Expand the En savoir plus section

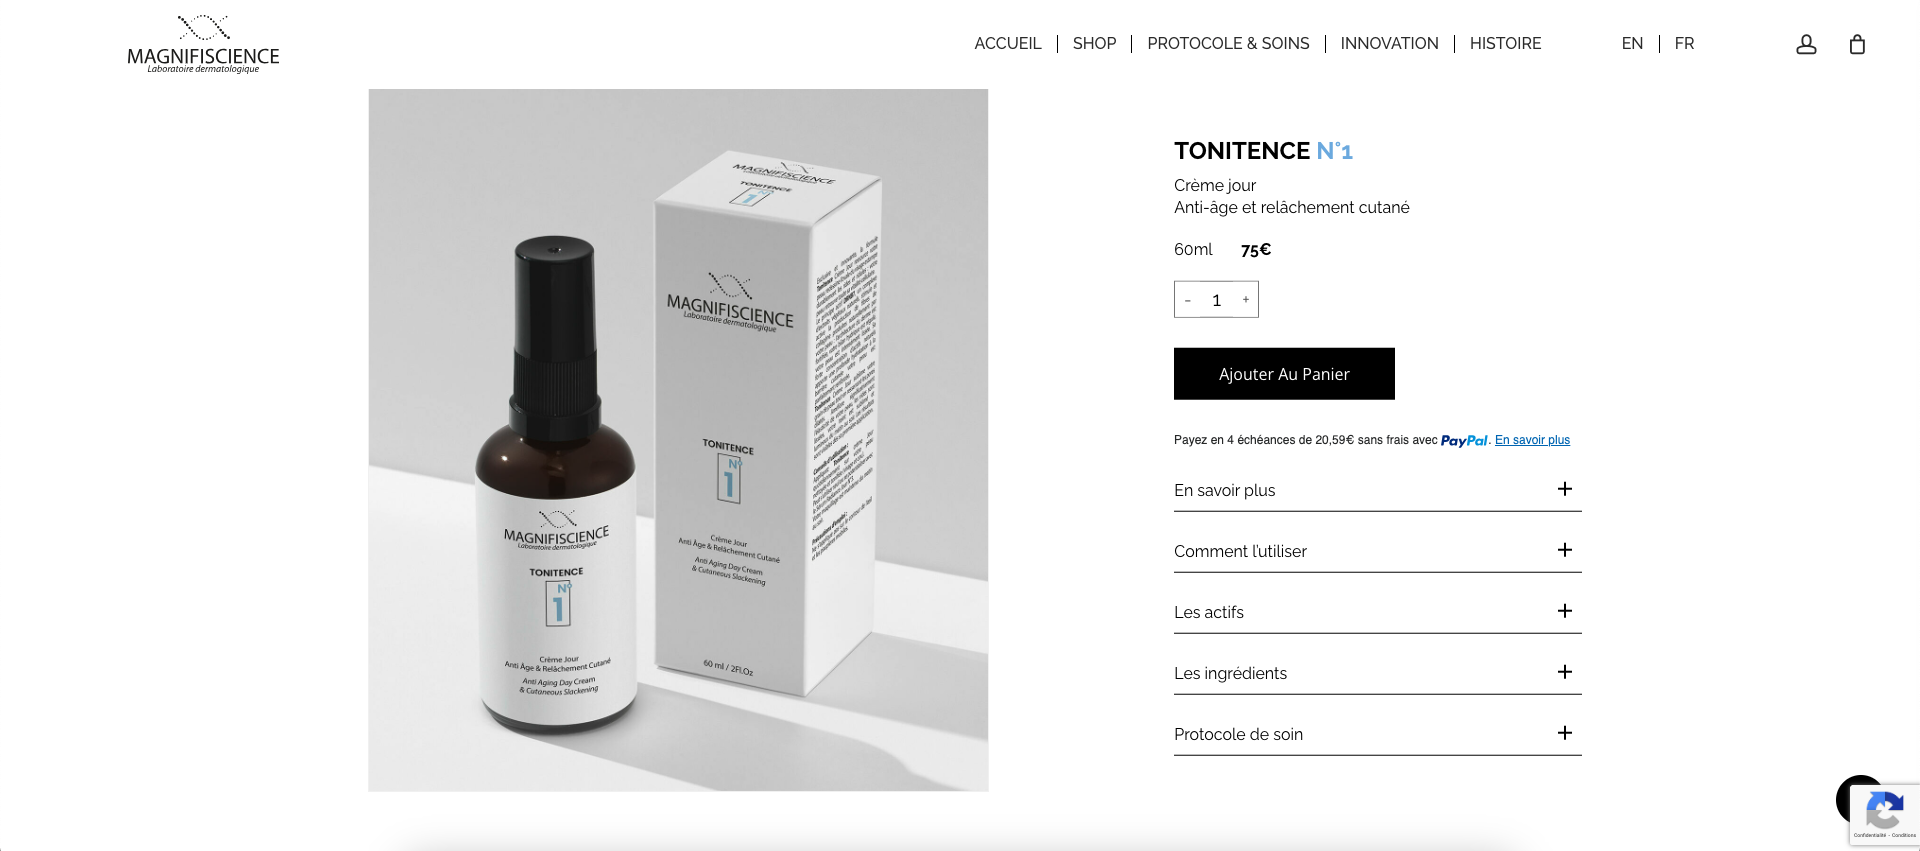coord(1377,490)
